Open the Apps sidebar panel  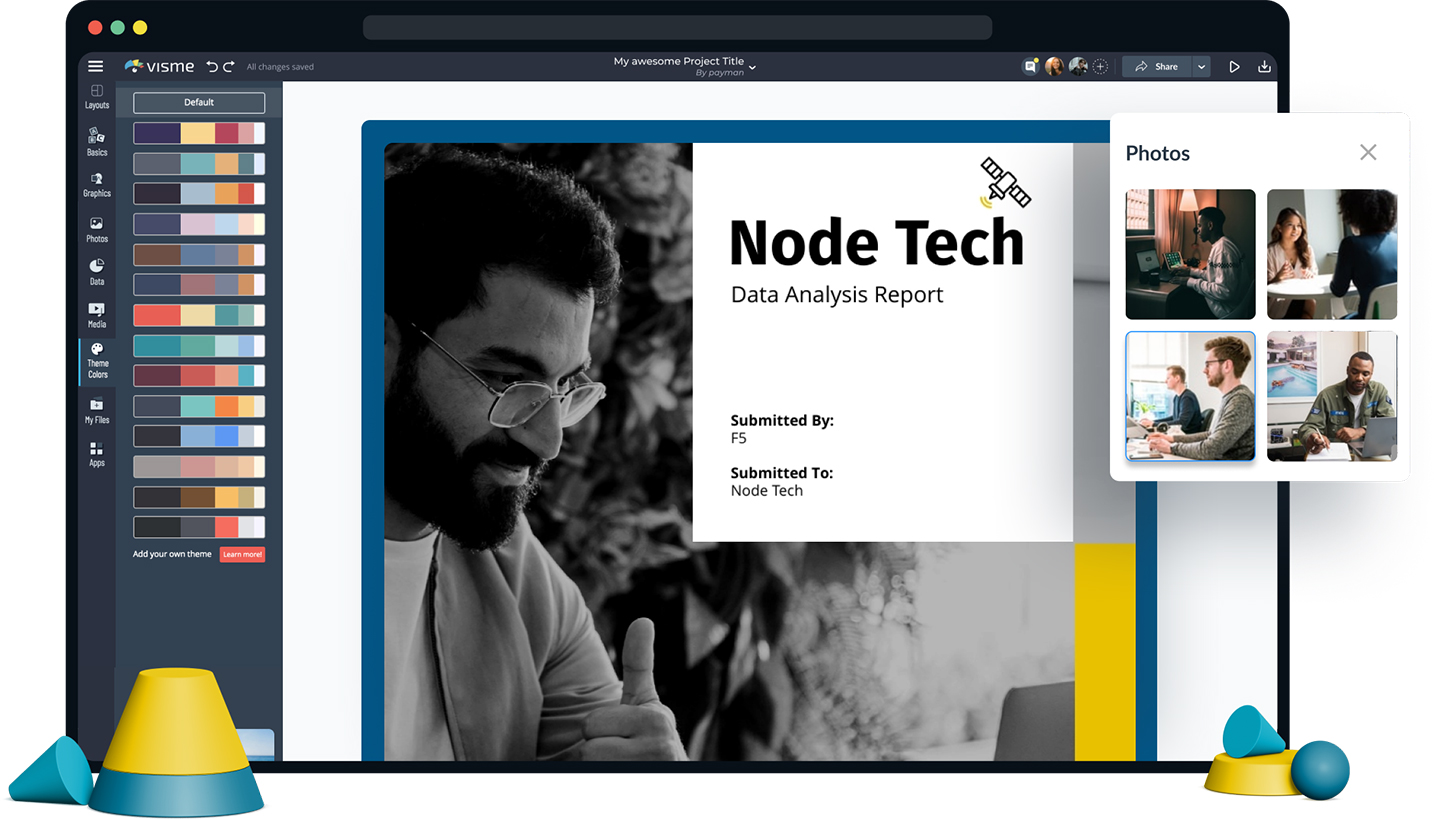tap(97, 454)
